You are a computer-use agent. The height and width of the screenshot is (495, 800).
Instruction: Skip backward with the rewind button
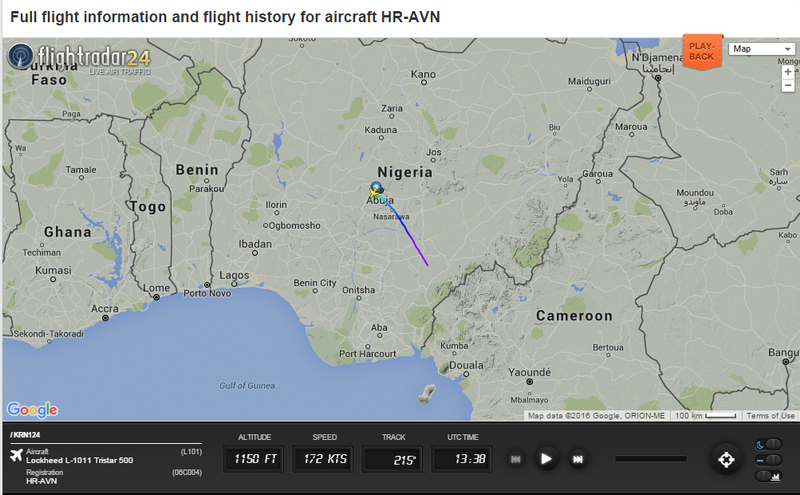(x=516, y=459)
